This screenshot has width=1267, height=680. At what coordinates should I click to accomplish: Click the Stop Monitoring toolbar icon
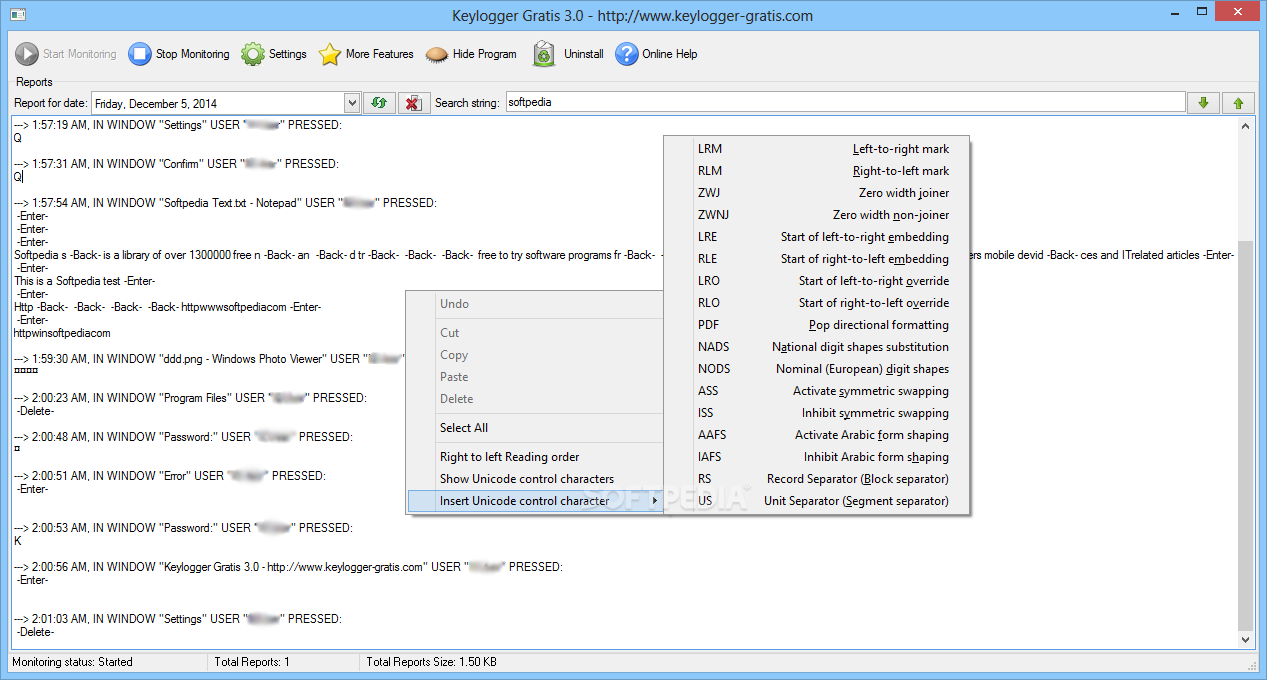[x=140, y=54]
